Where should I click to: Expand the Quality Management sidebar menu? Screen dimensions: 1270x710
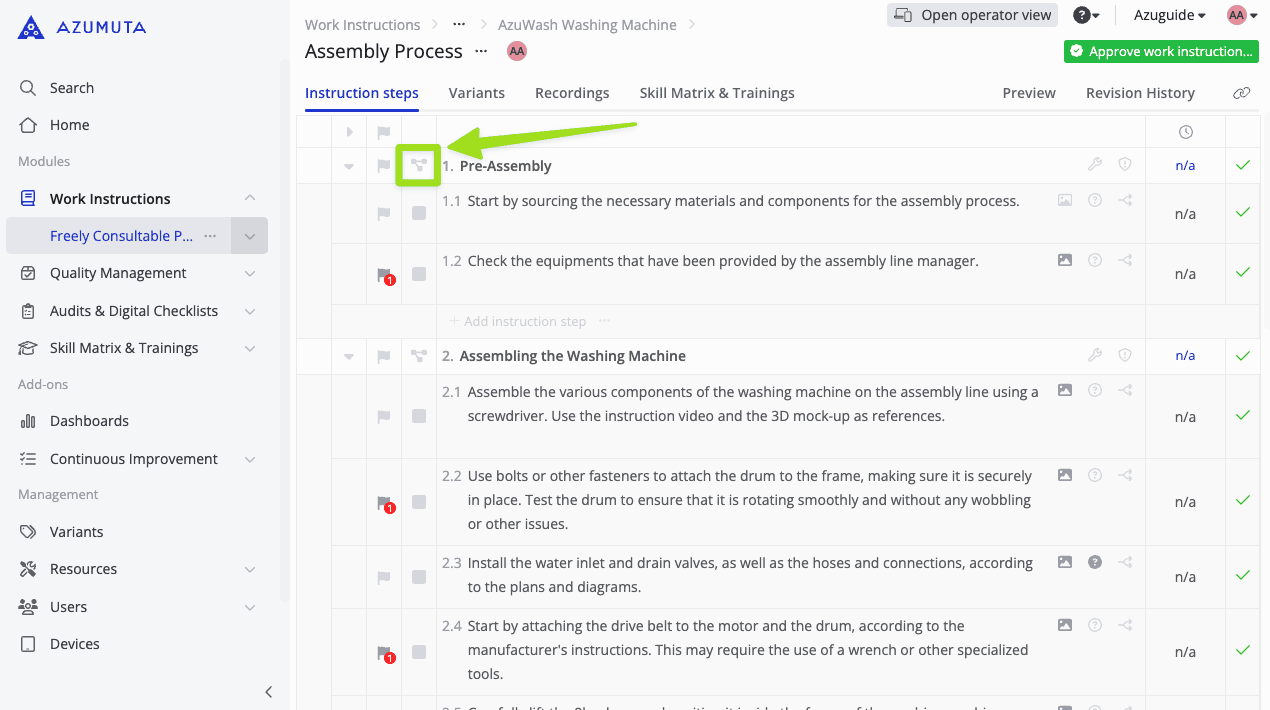coord(250,273)
